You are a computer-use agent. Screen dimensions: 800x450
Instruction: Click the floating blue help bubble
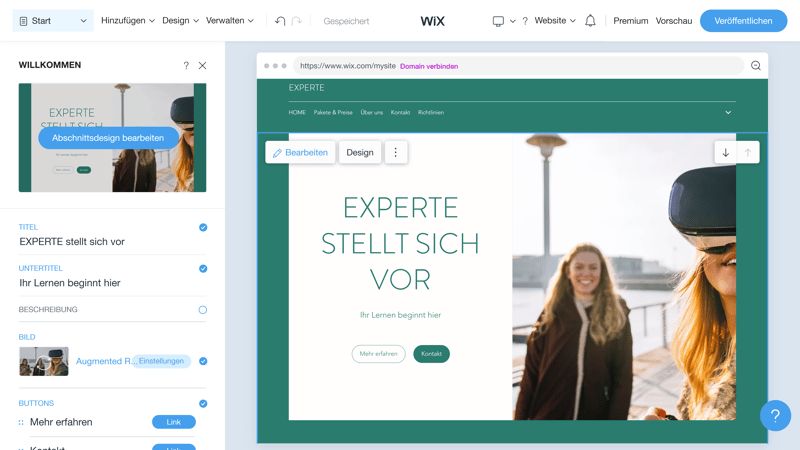775,416
